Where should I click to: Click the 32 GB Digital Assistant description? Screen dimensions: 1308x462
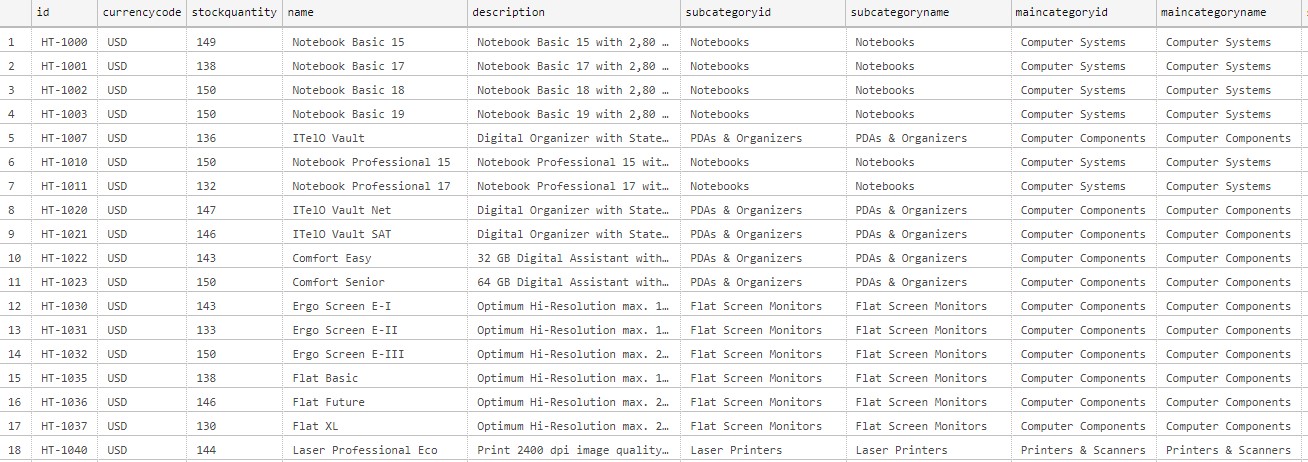coord(574,258)
